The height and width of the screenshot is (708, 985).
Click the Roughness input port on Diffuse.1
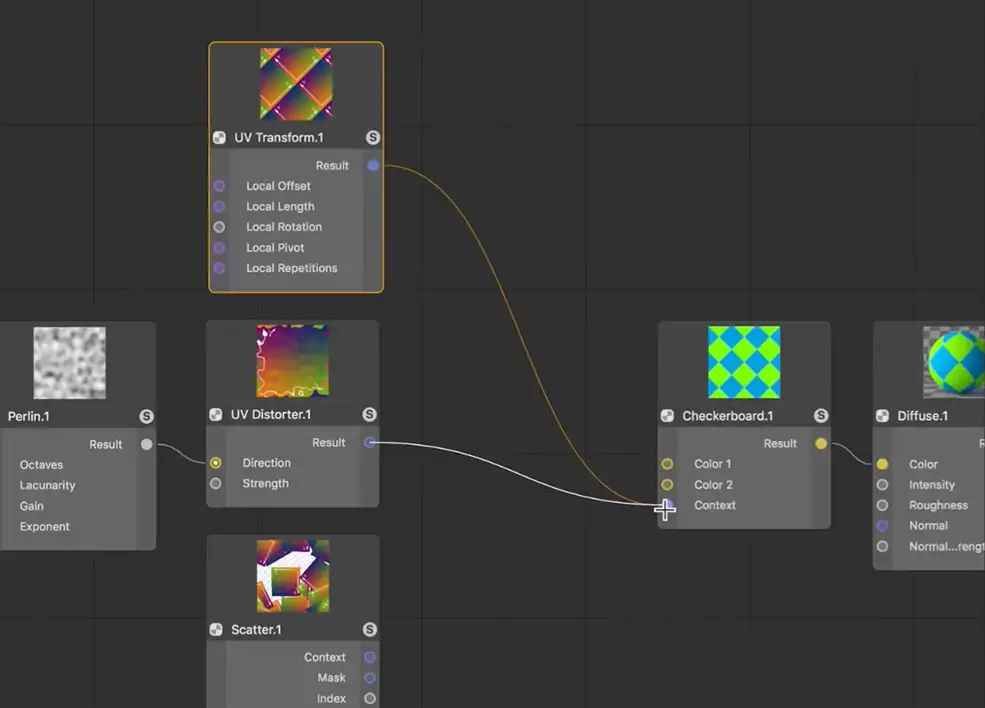(883, 505)
